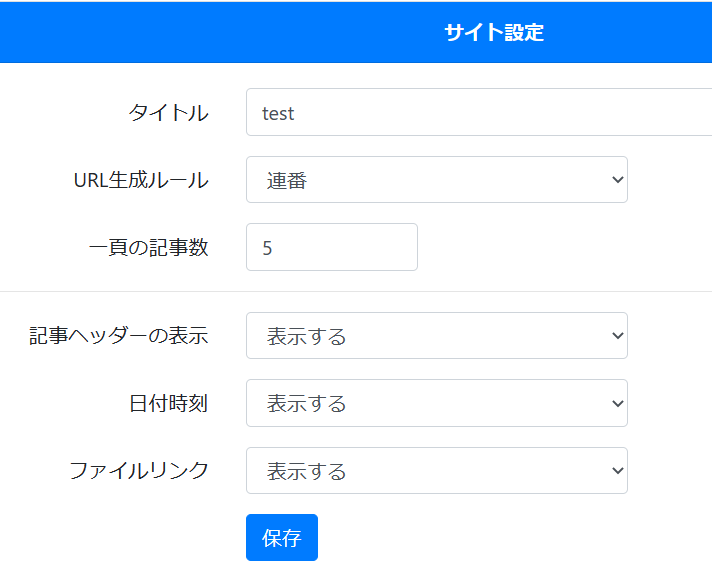Click the 連番 selected value text
Viewport: 712px width, 571px height.
287,181
